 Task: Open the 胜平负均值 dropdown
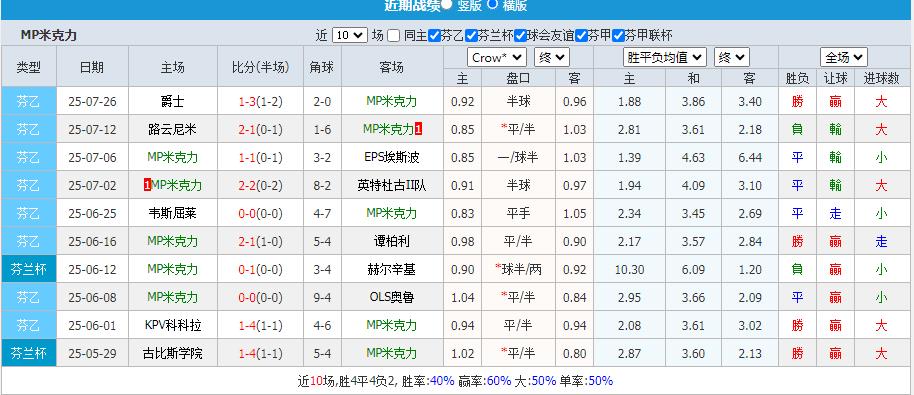(665, 58)
